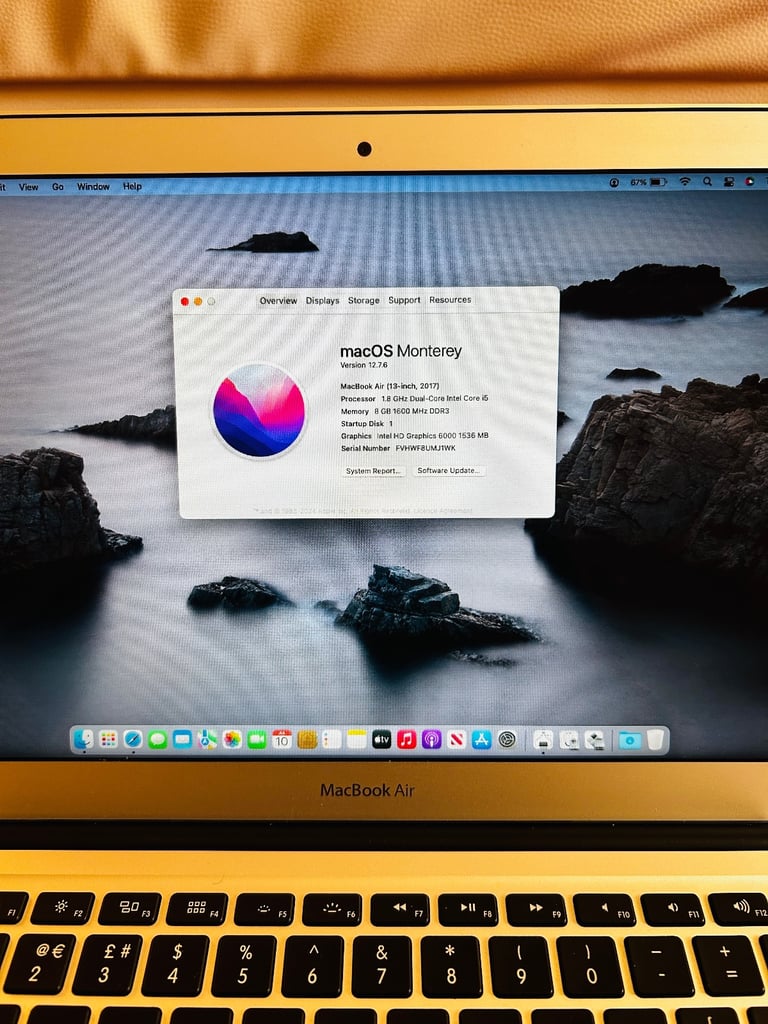Open the Go menu

tap(57, 187)
